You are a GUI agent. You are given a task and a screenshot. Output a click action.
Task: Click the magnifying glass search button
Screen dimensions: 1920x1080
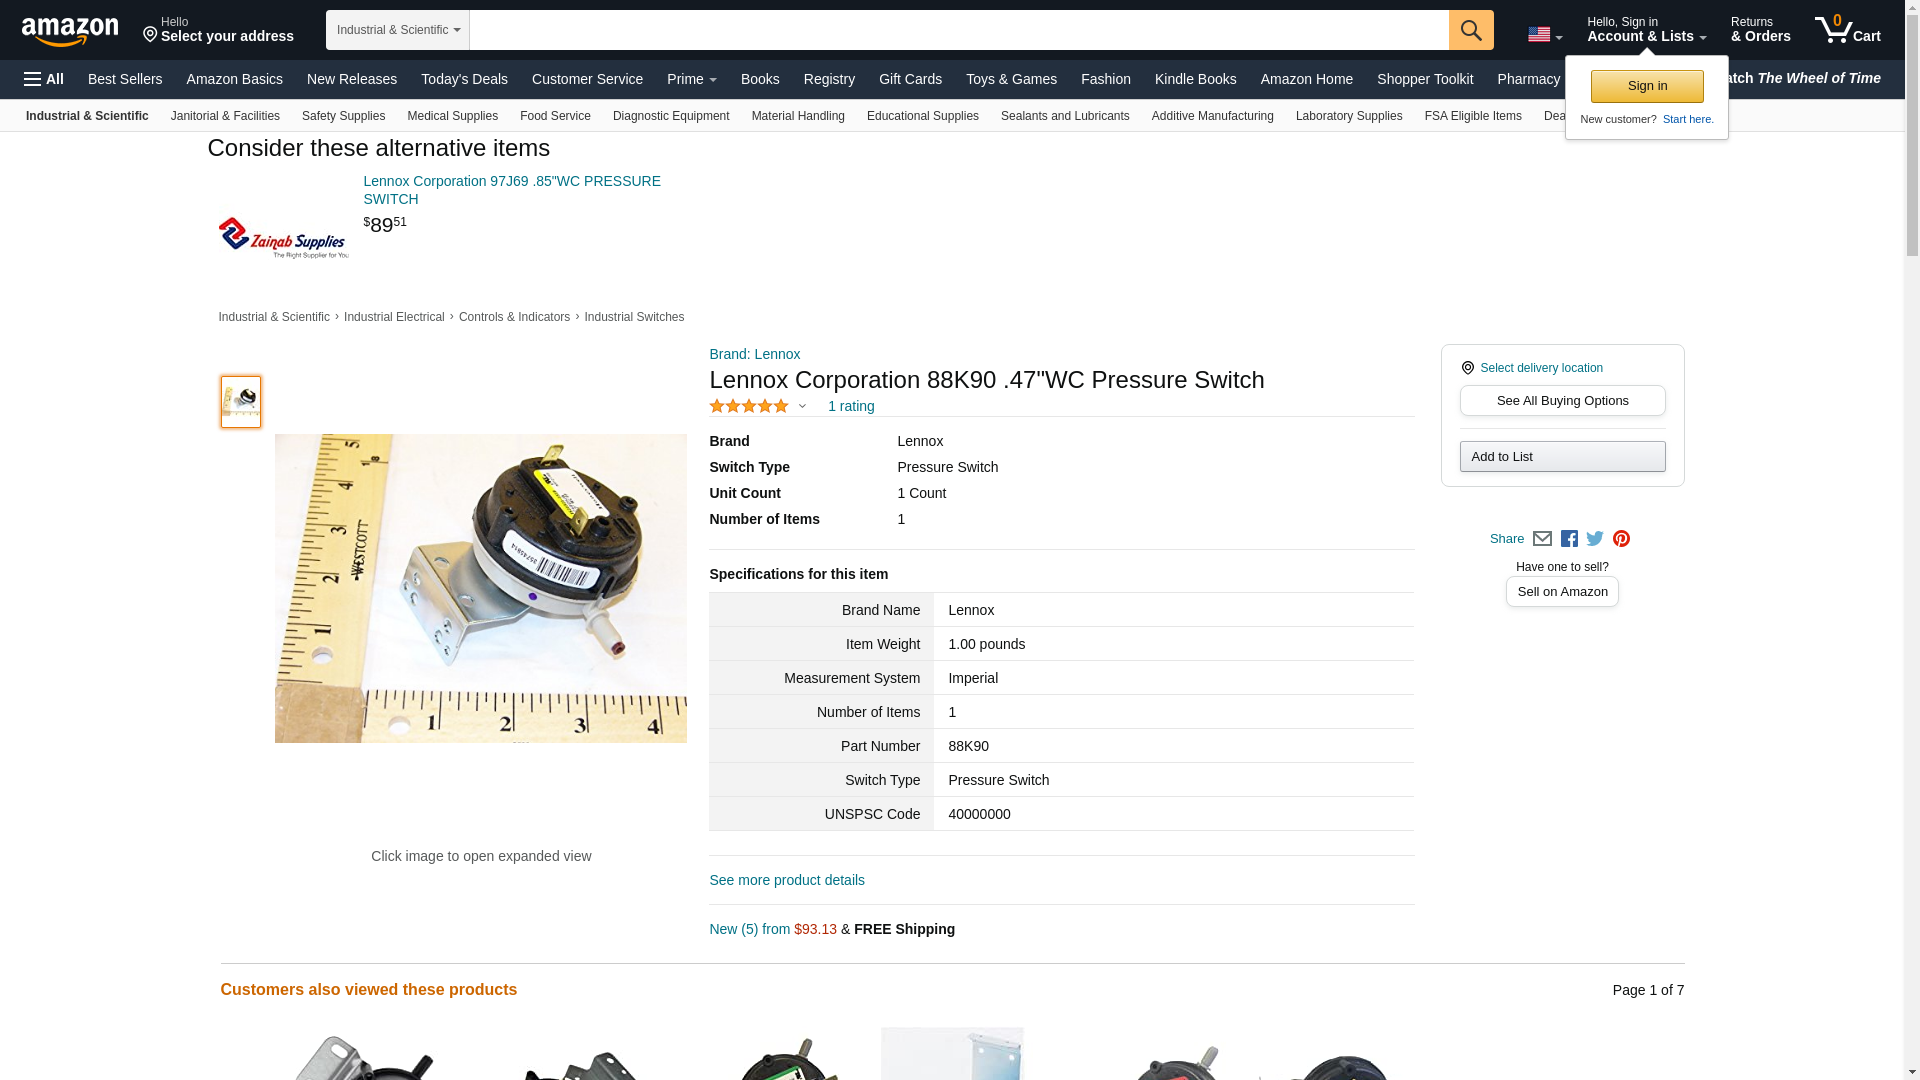click(1471, 30)
